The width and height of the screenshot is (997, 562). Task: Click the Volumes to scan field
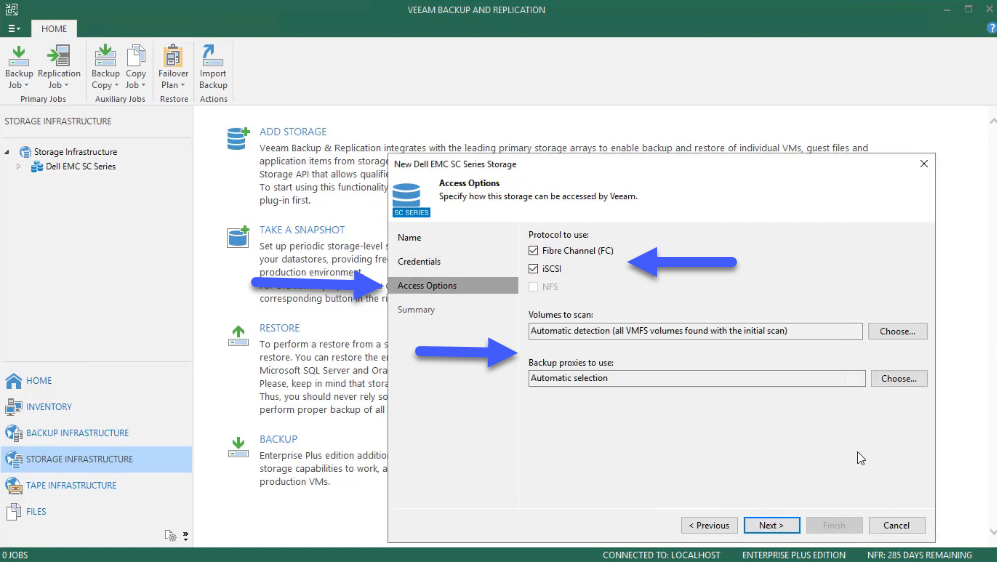point(695,331)
